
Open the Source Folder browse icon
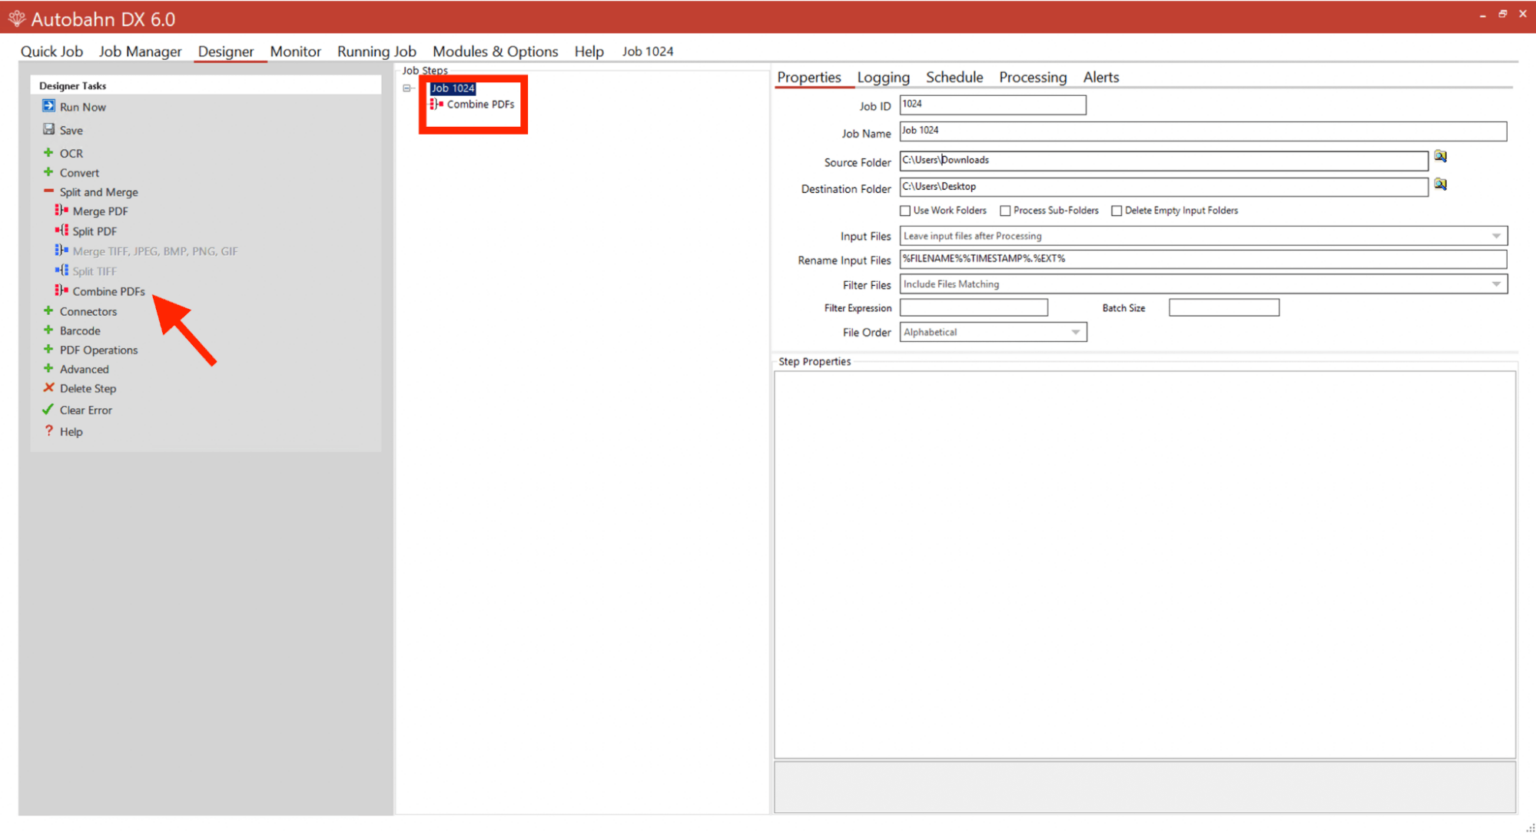click(x=1440, y=156)
